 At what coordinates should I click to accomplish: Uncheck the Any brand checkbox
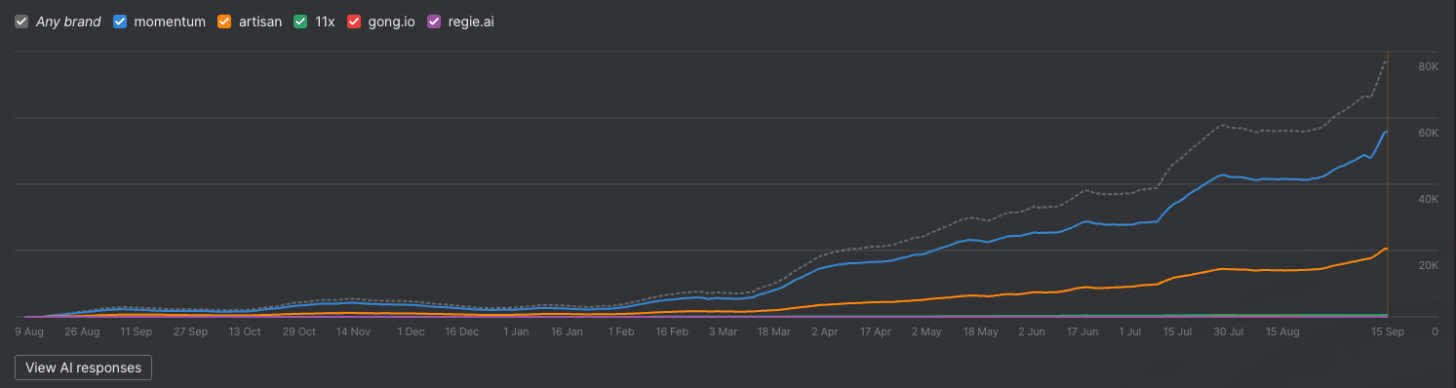pos(21,21)
